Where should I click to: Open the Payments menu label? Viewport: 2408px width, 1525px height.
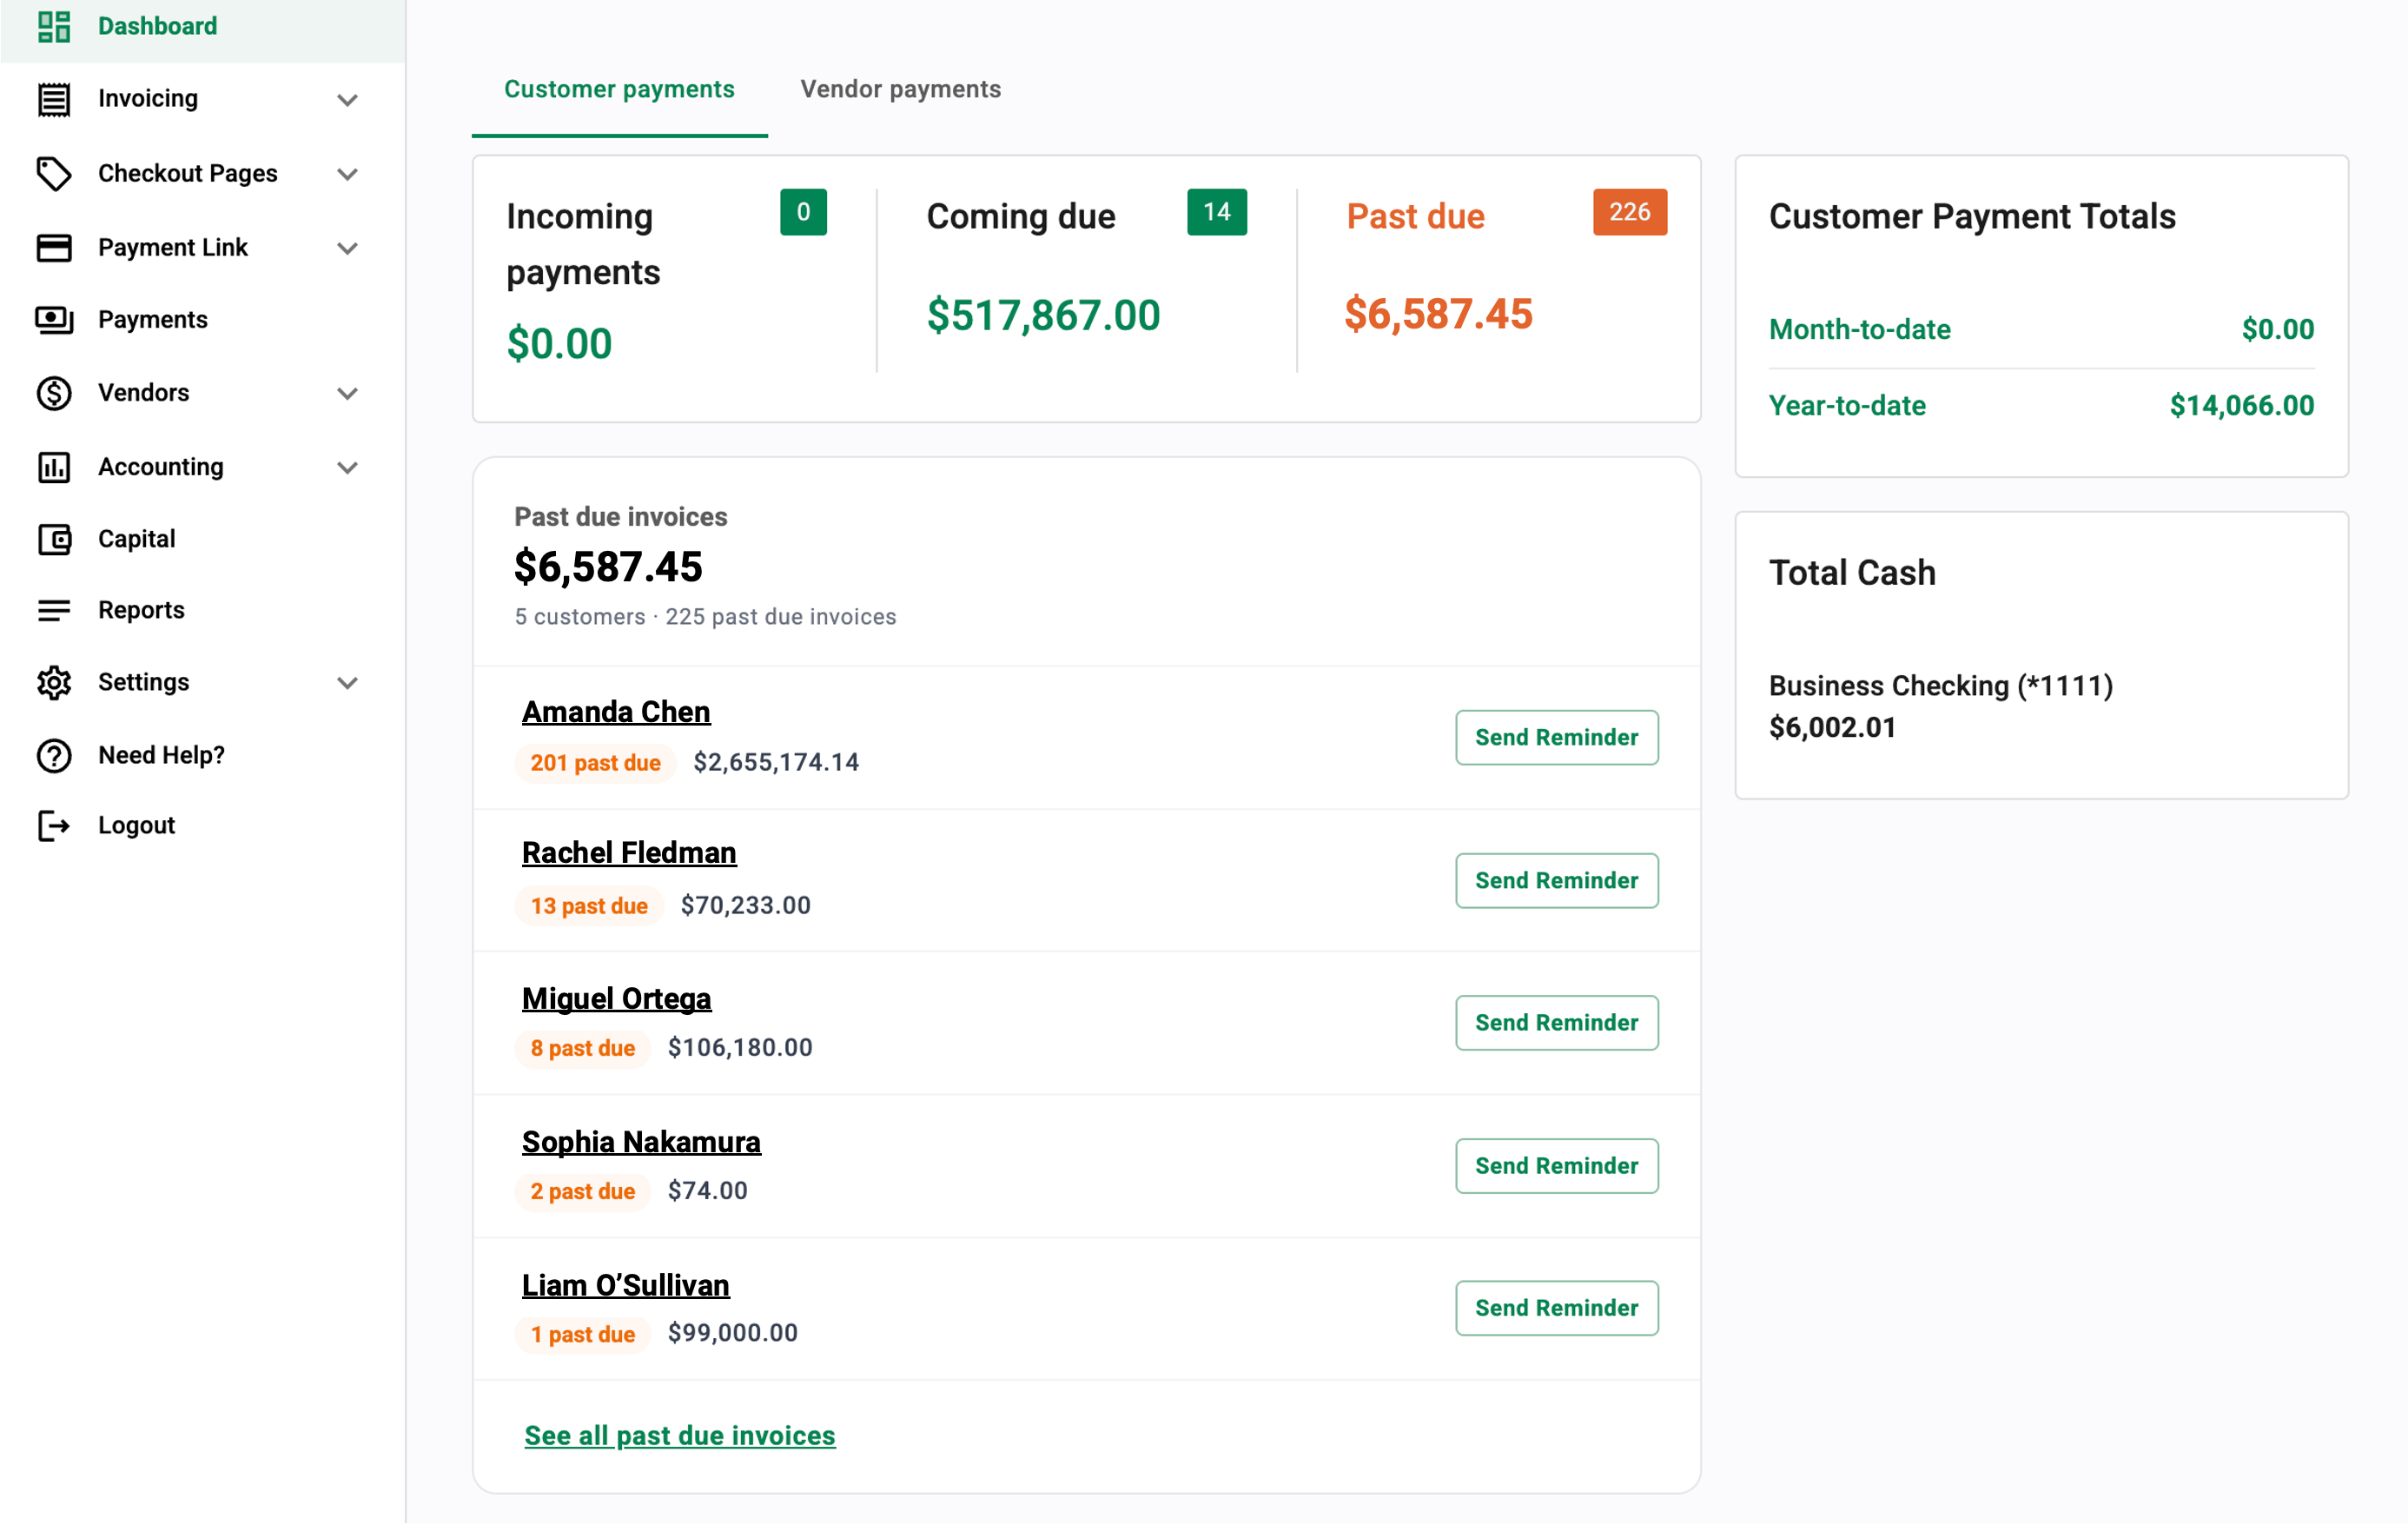click(x=153, y=319)
